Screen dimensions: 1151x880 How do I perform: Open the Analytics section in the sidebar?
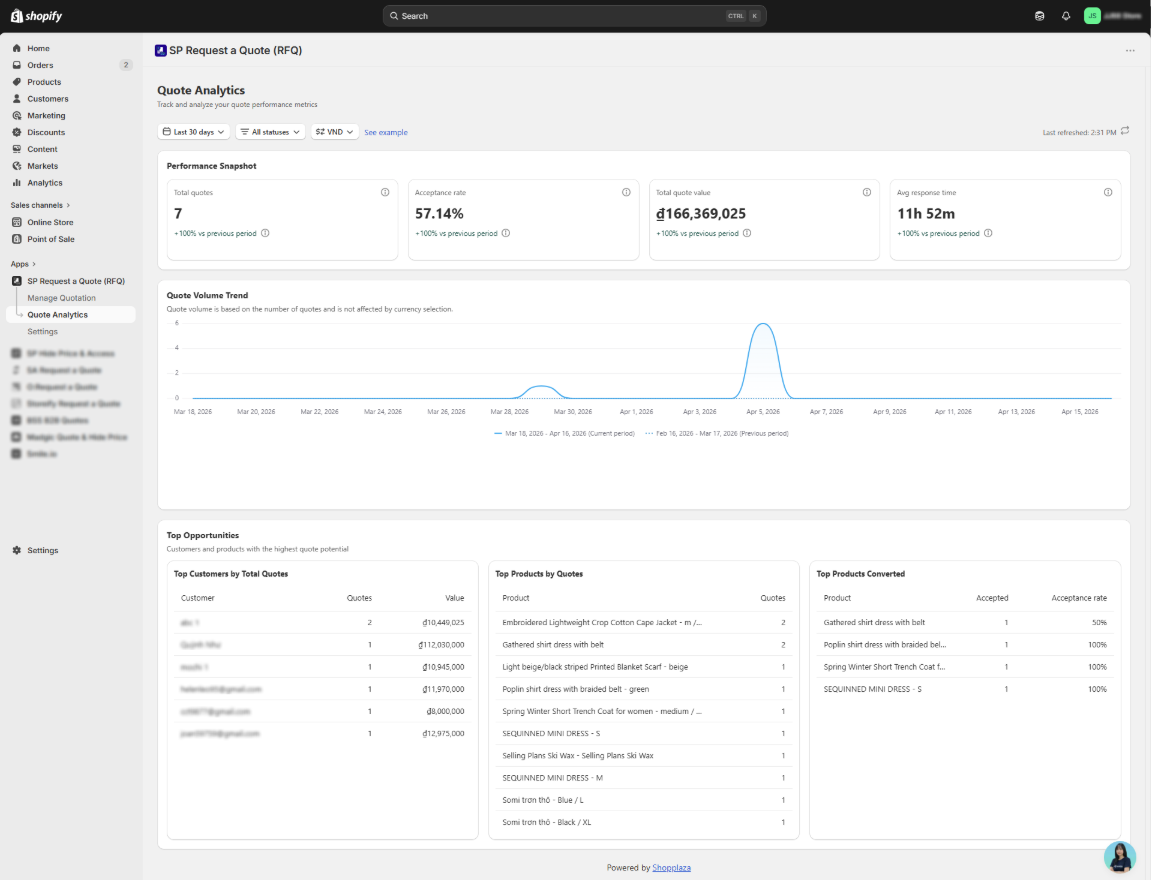[42, 183]
